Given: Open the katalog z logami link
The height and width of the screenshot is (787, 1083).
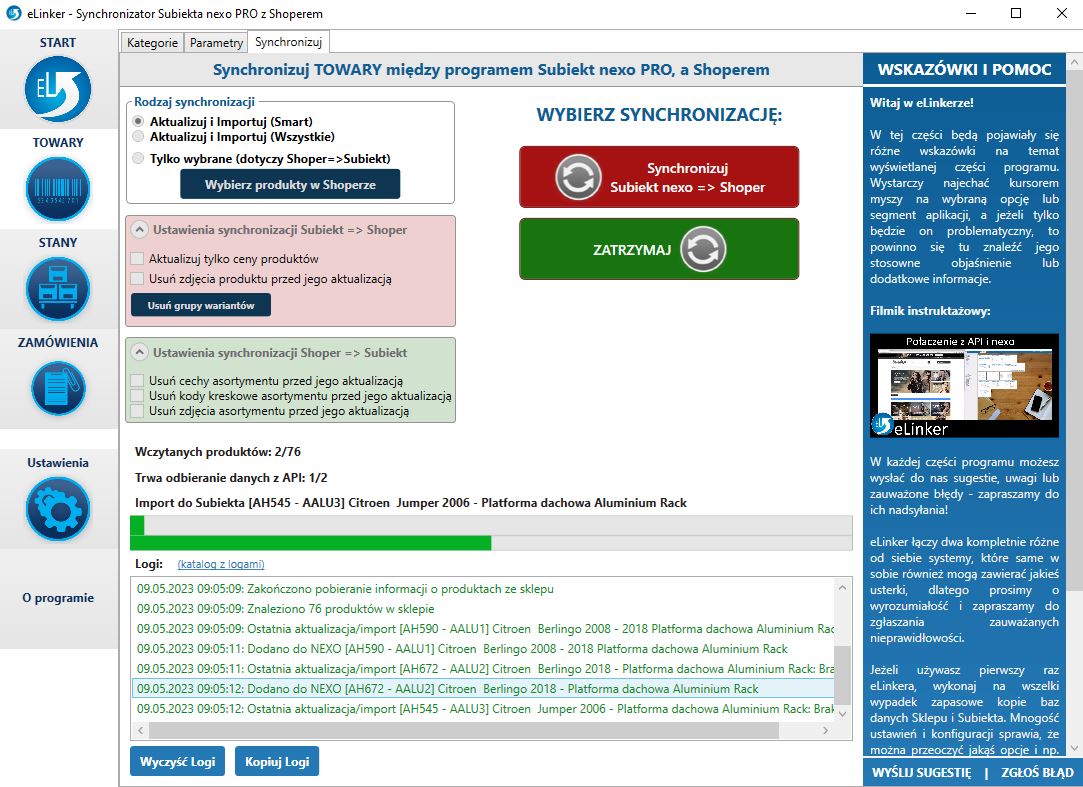Looking at the screenshot, I should coord(221,564).
